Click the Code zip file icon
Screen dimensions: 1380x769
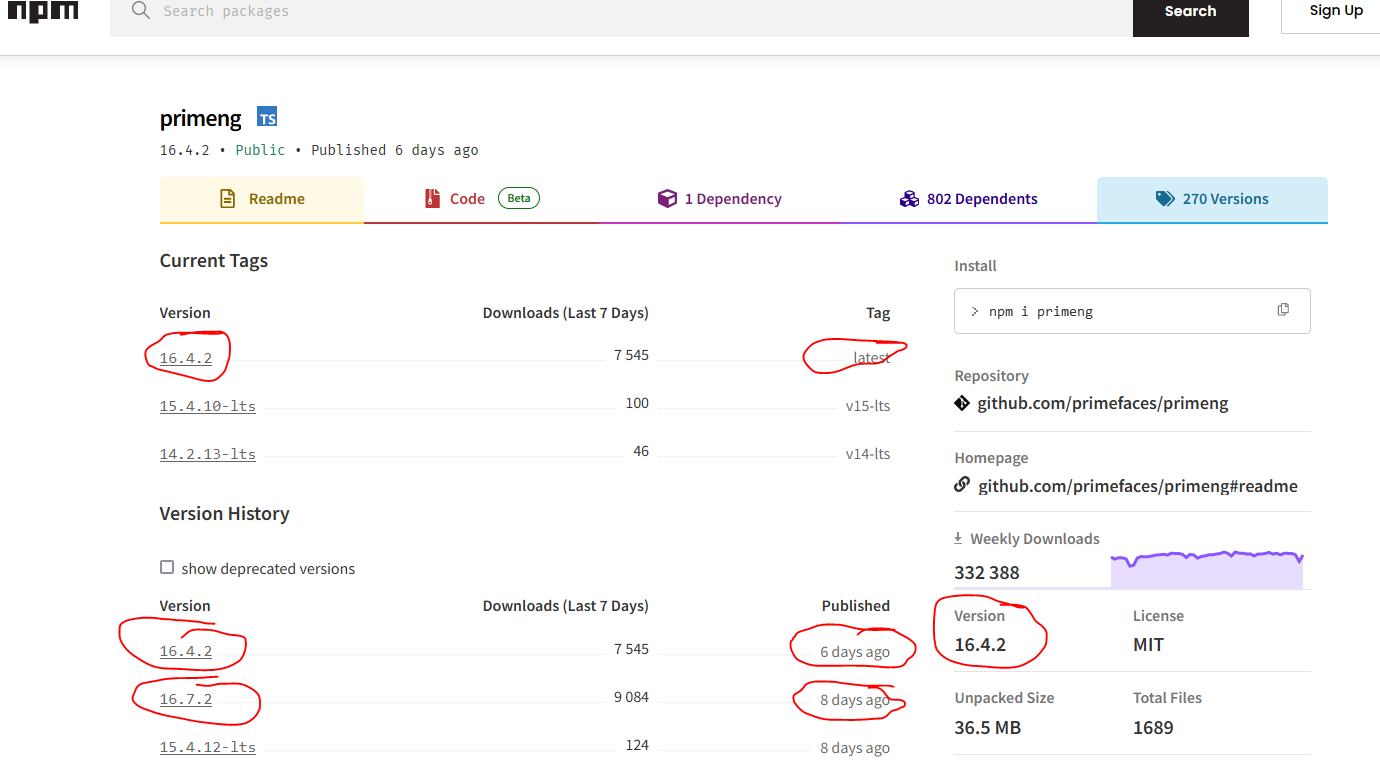[x=432, y=199]
